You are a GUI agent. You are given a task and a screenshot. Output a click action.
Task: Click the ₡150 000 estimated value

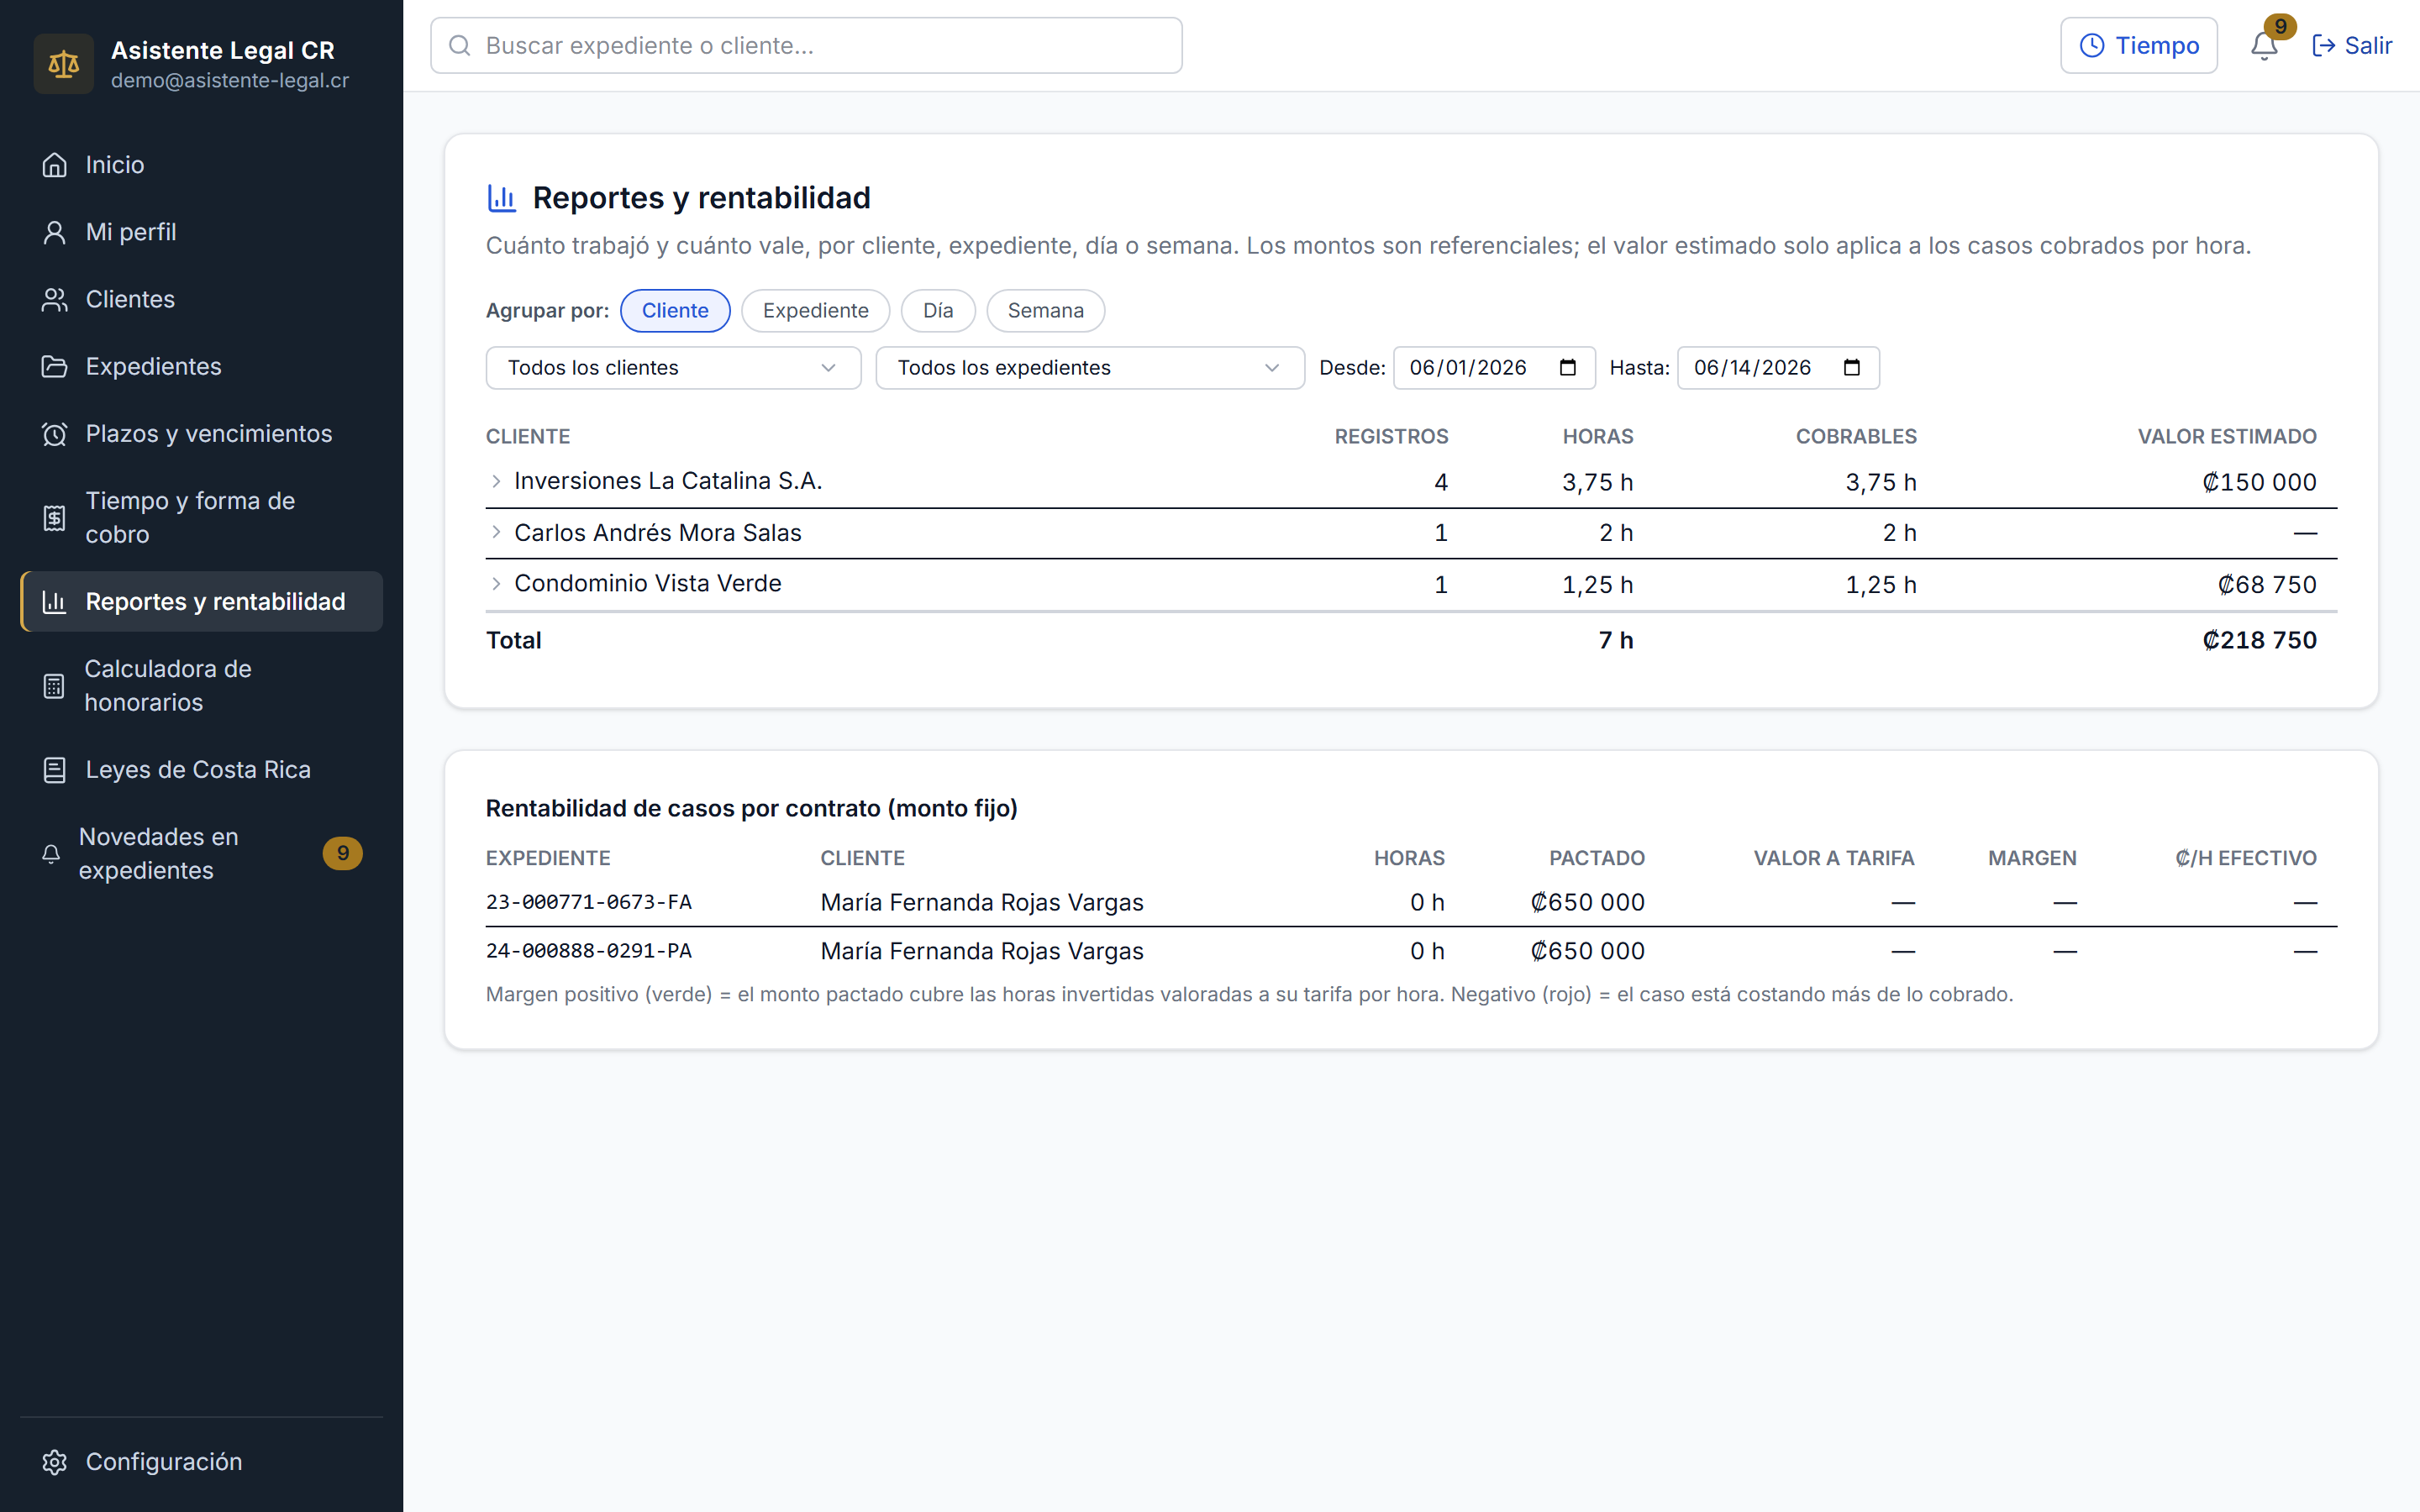[2259, 482]
